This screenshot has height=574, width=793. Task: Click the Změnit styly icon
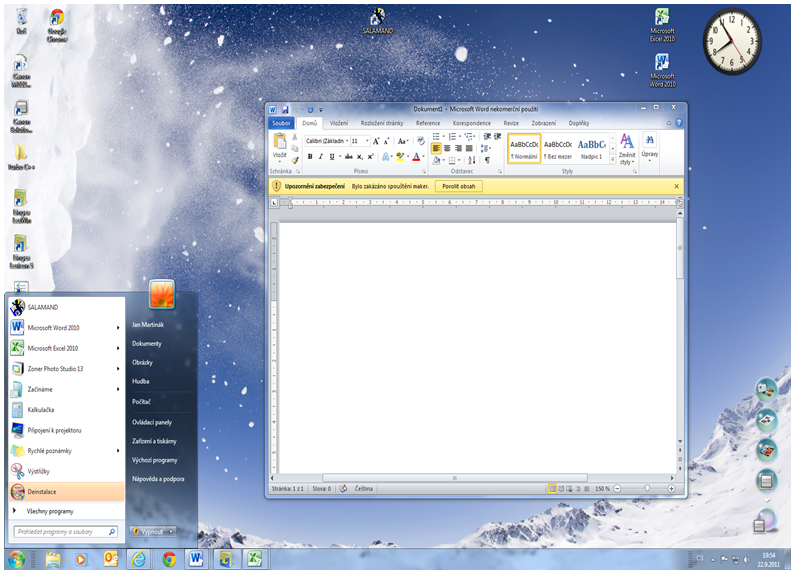point(627,147)
